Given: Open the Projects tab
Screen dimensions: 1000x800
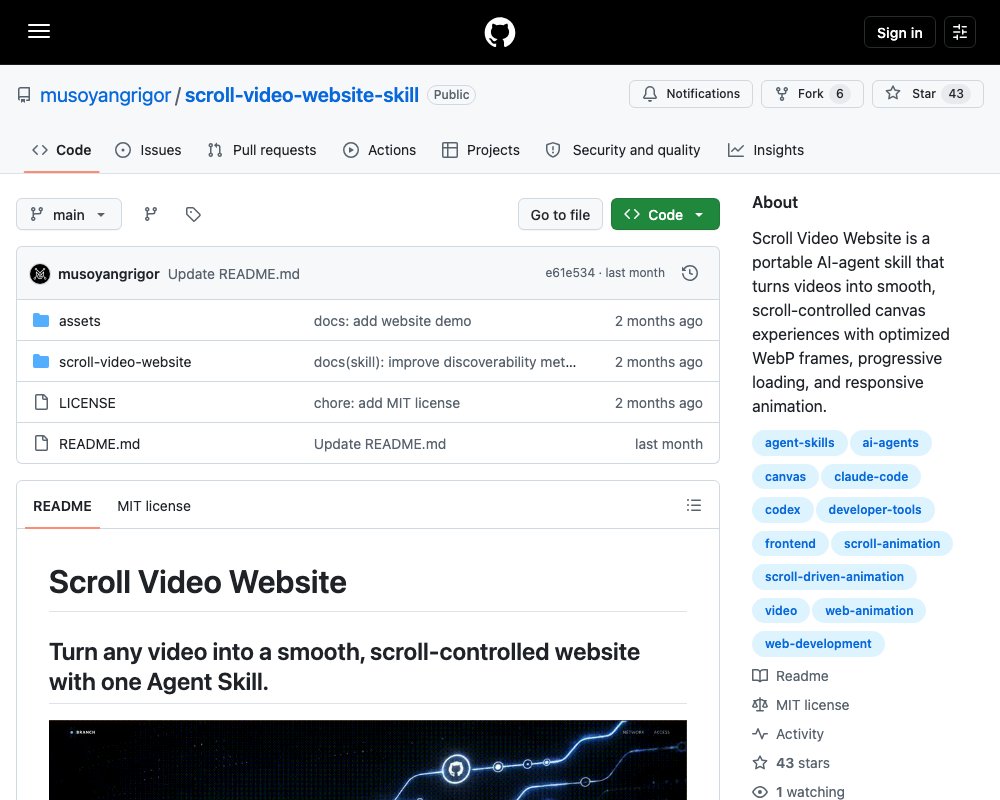Looking at the screenshot, I should point(481,150).
